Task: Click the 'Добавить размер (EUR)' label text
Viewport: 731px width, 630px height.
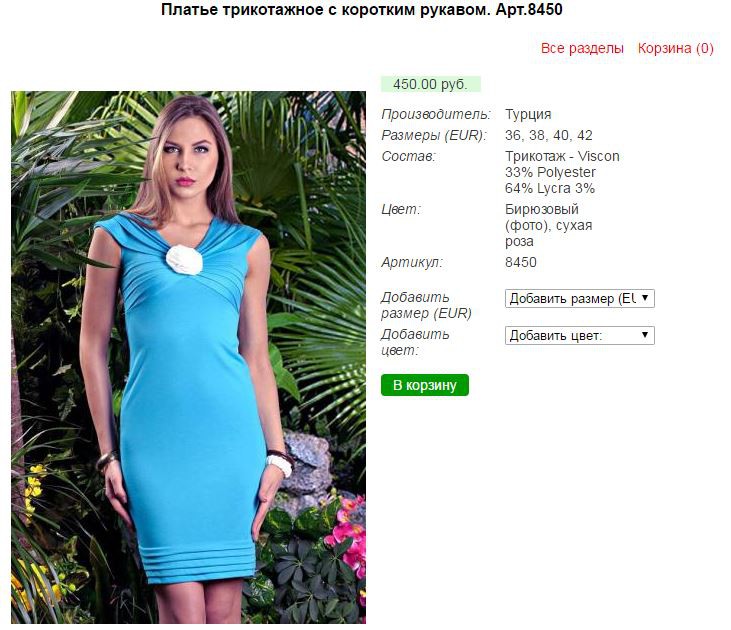Action: [x=426, y=305]
